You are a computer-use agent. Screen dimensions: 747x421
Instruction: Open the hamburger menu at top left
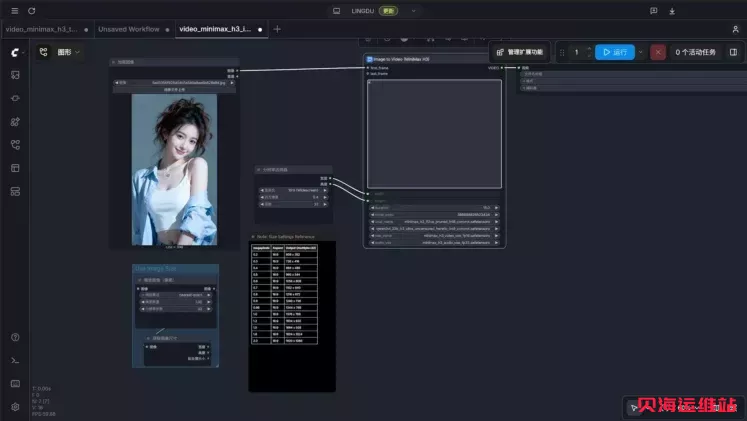15,10
